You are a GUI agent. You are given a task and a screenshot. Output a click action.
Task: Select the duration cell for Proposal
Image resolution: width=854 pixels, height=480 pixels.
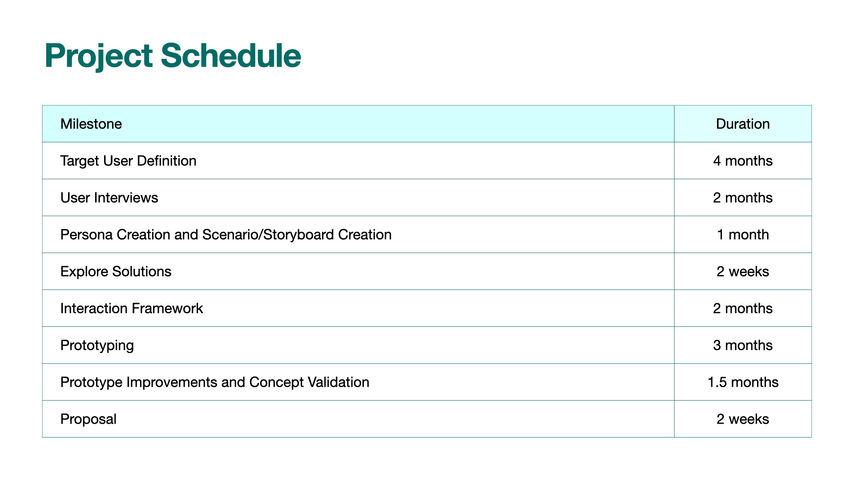point(742,420)
